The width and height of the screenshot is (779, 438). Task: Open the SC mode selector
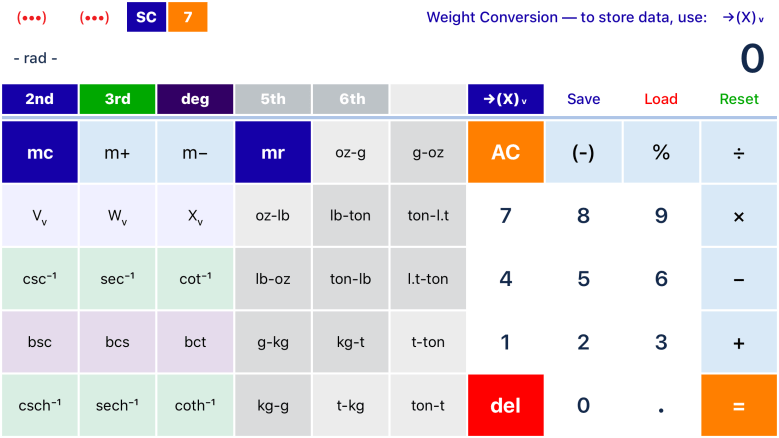(146, 17)
